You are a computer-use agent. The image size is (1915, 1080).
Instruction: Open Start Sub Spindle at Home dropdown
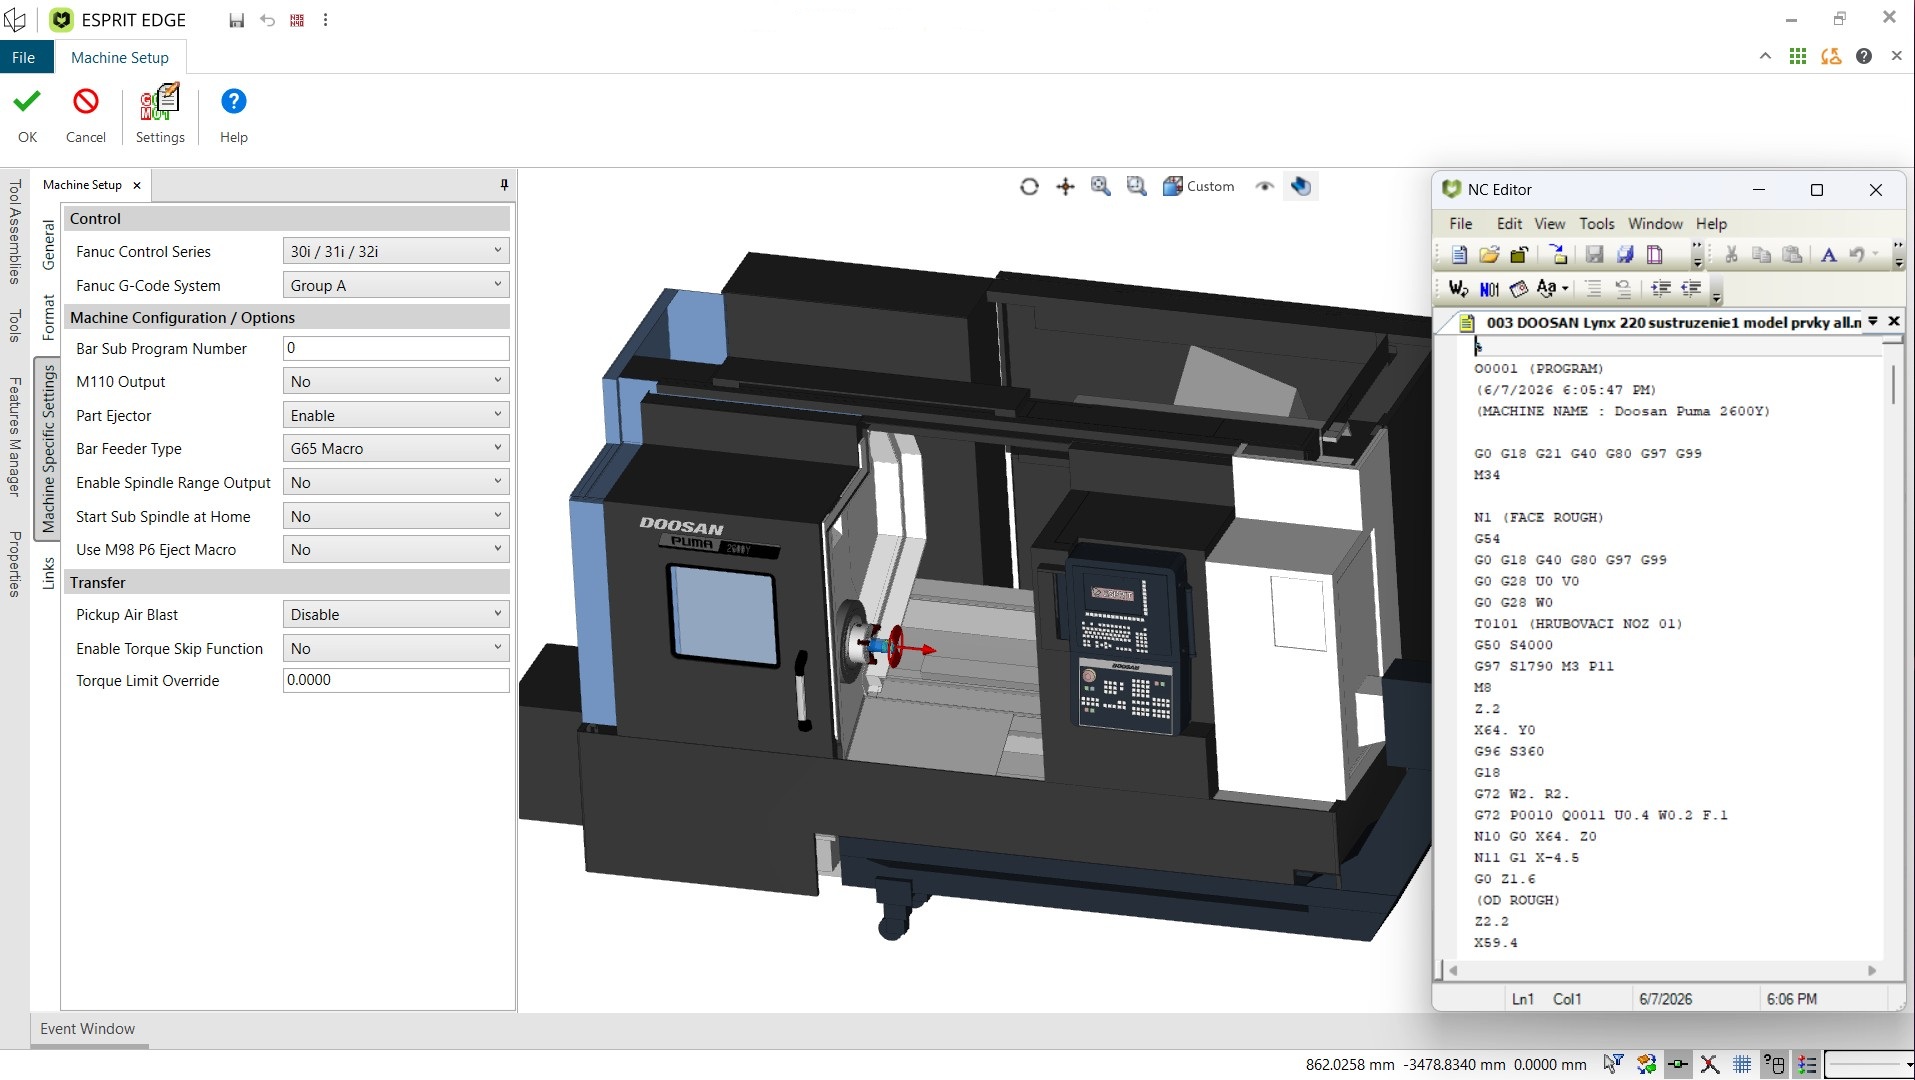tap(396, 516)
